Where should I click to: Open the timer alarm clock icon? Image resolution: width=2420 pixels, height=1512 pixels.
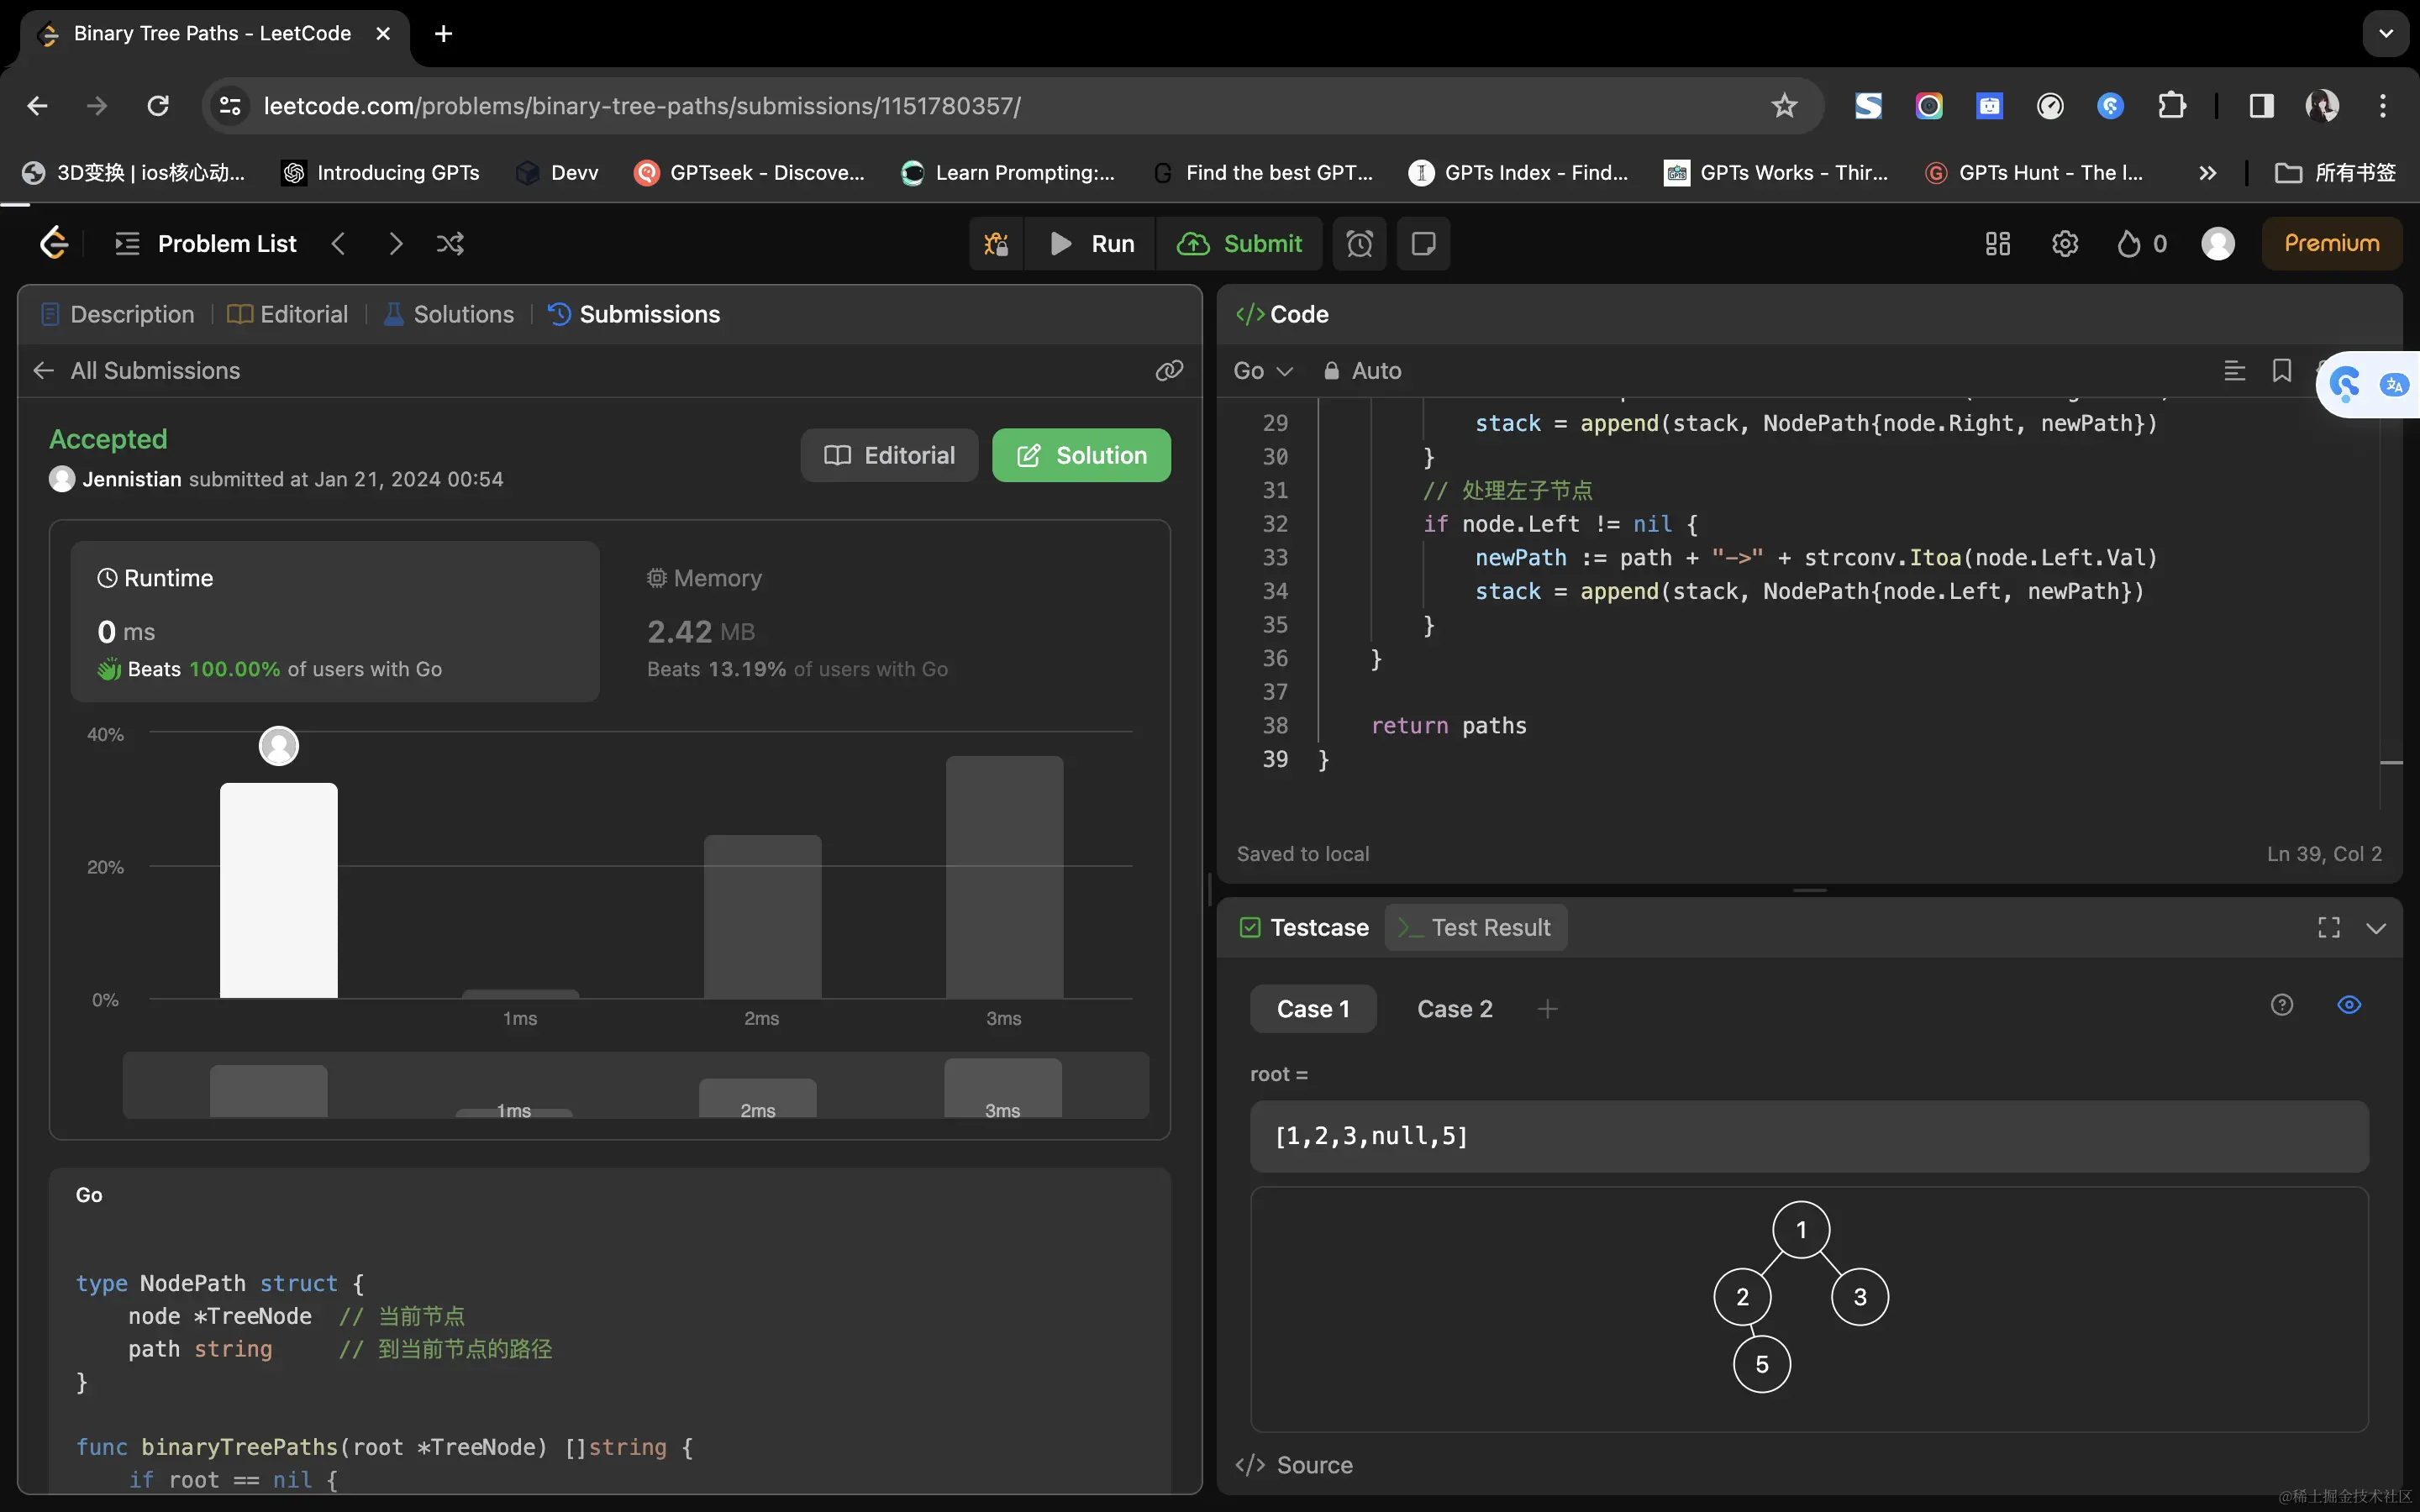(x=1359, y=244)
